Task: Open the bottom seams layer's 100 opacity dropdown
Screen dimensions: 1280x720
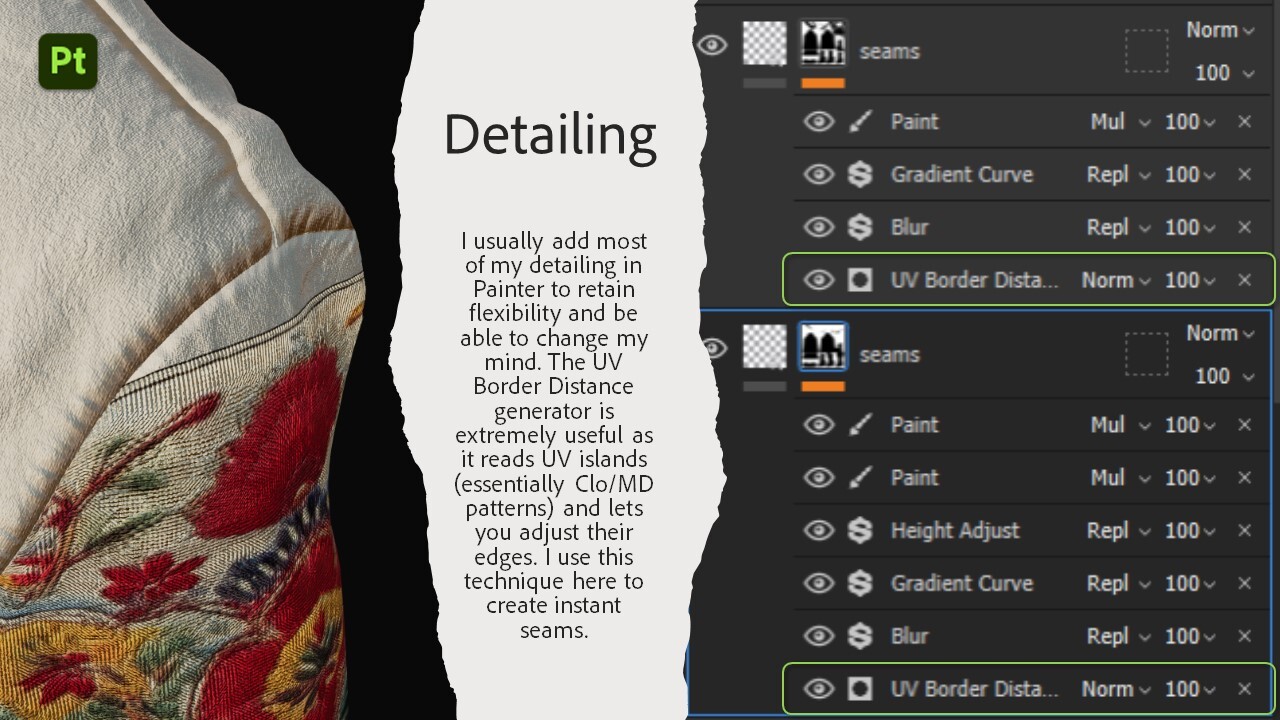Action: click(x=1225, y=376)
